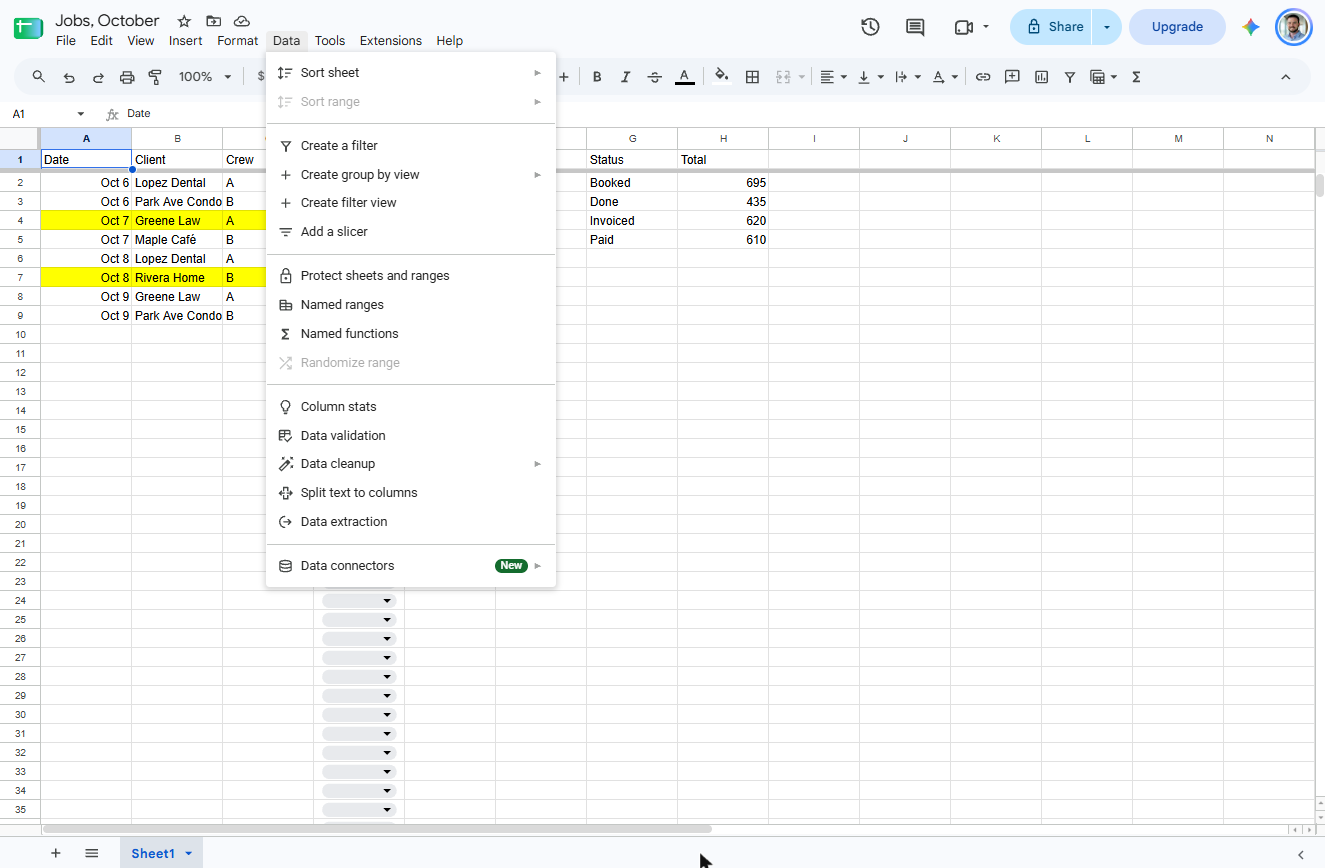Open the Extensions menu
Screen dimensions: 1325x868
(x=391, y=41)
